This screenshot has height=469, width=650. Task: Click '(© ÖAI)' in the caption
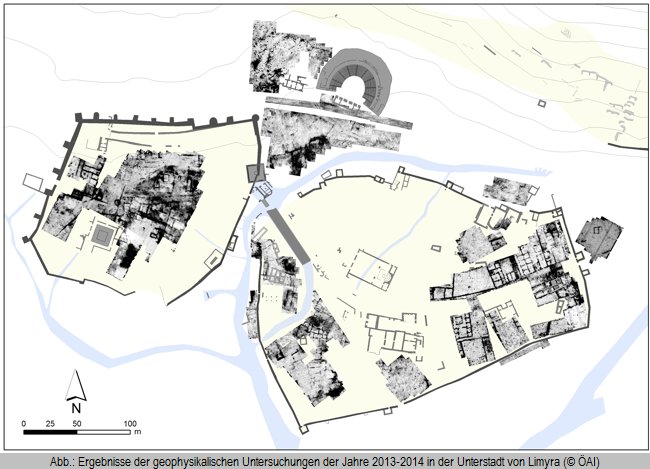click(x=581, y=462)
